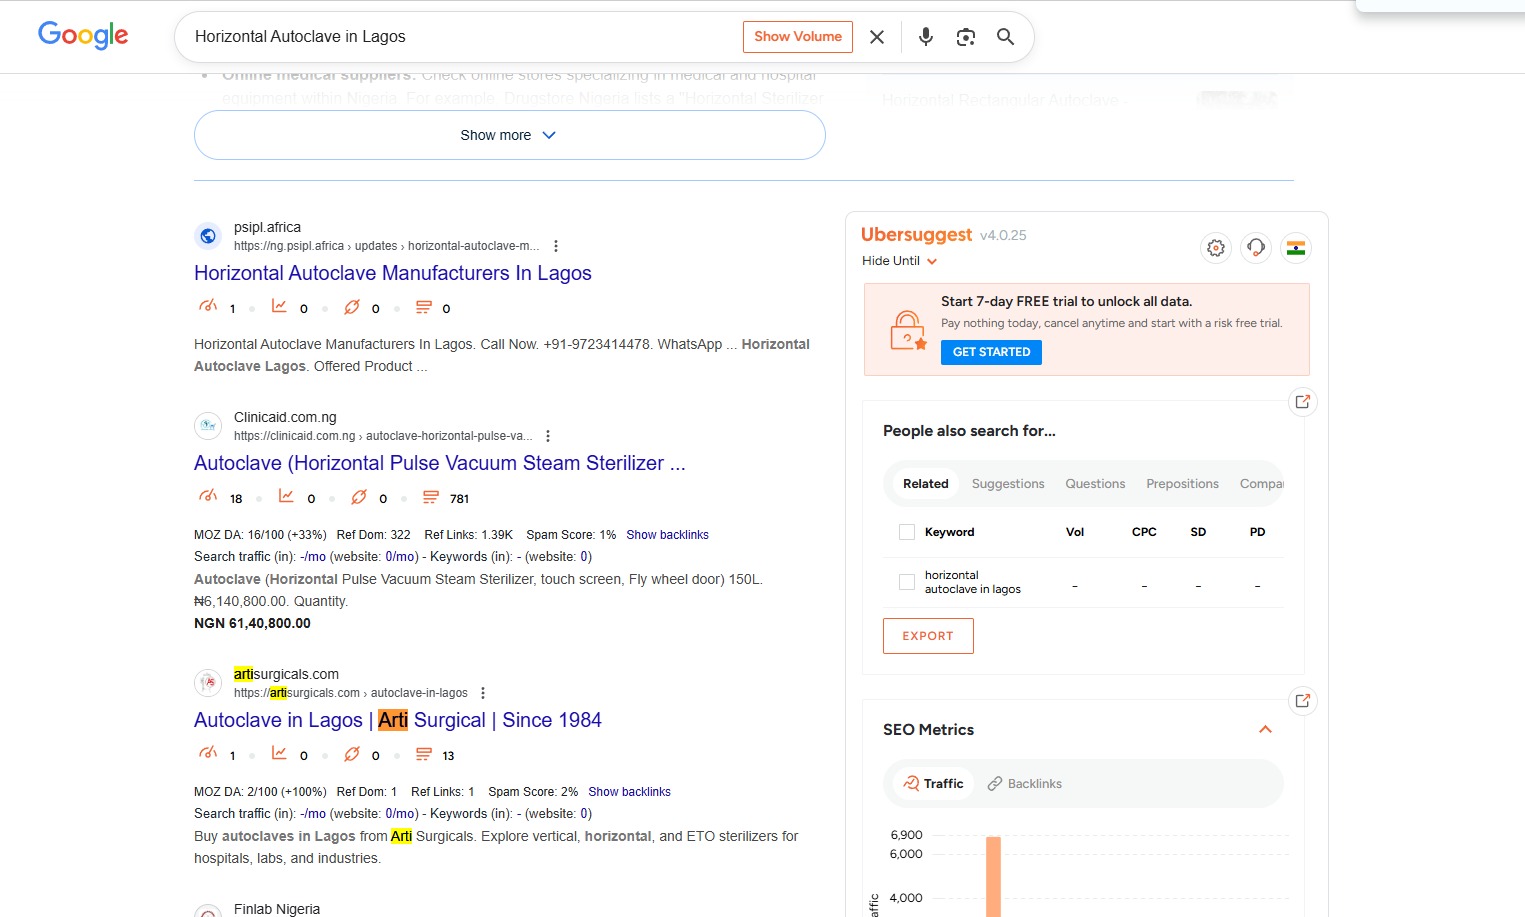Click the Clinicaid.com.ng site favicon
The height and width of the screenshot is (917, 1525).
pos(208,426)
